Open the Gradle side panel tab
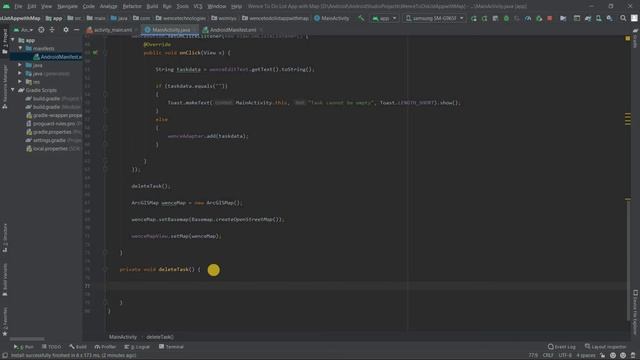The height and width of the screenshot is (360, 640). [635, 38]
